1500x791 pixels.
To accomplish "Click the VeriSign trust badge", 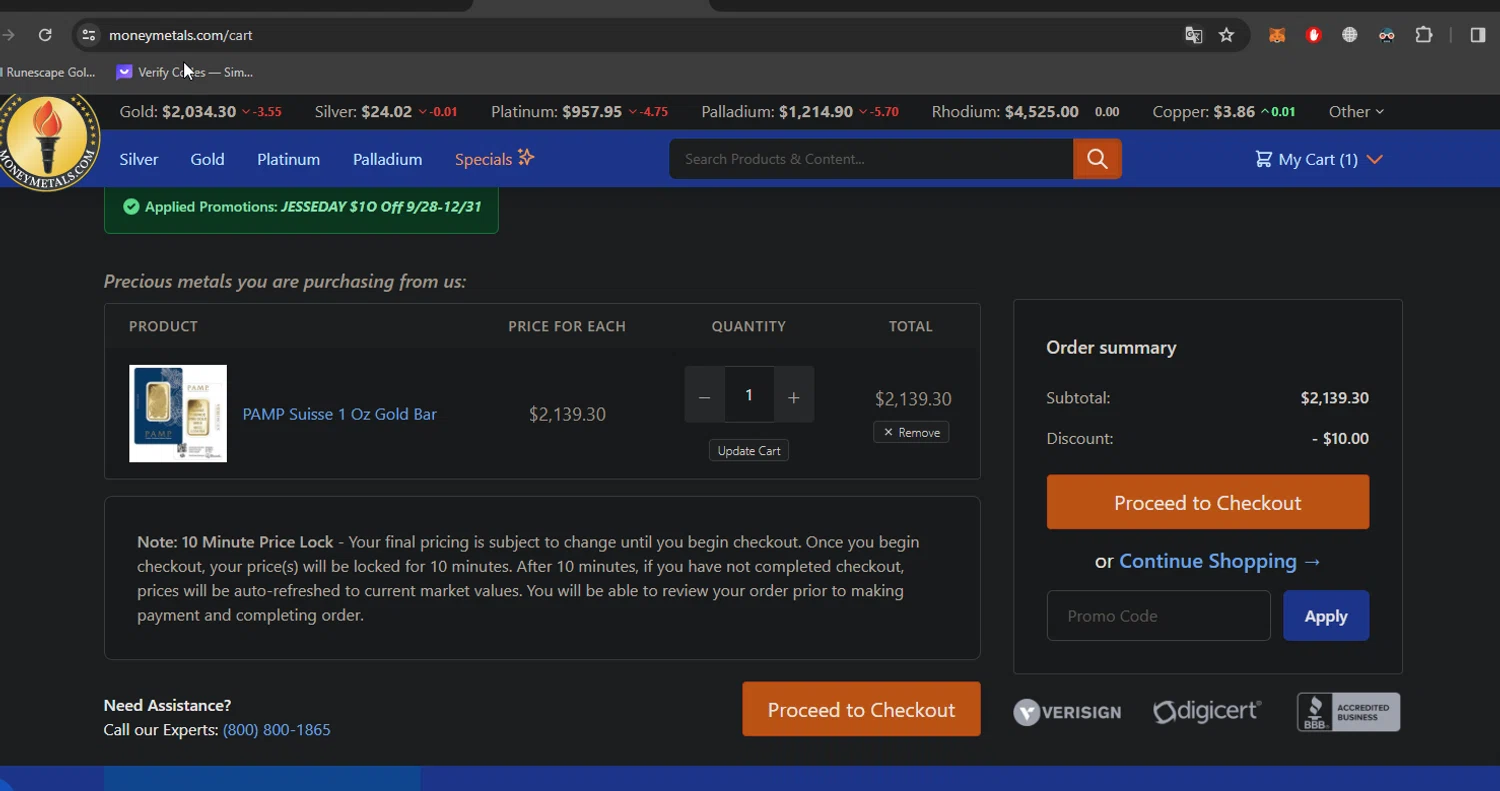I will pos(1067,712).
